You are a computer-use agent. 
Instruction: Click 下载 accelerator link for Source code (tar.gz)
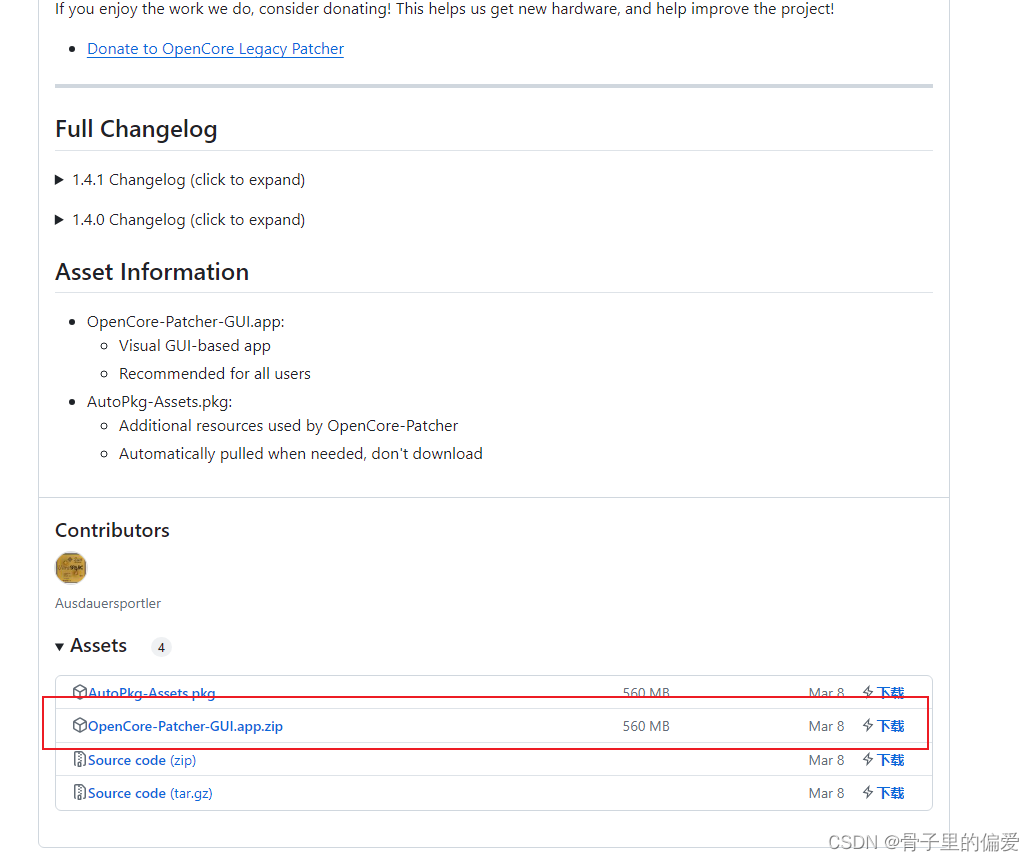point(890,793)
